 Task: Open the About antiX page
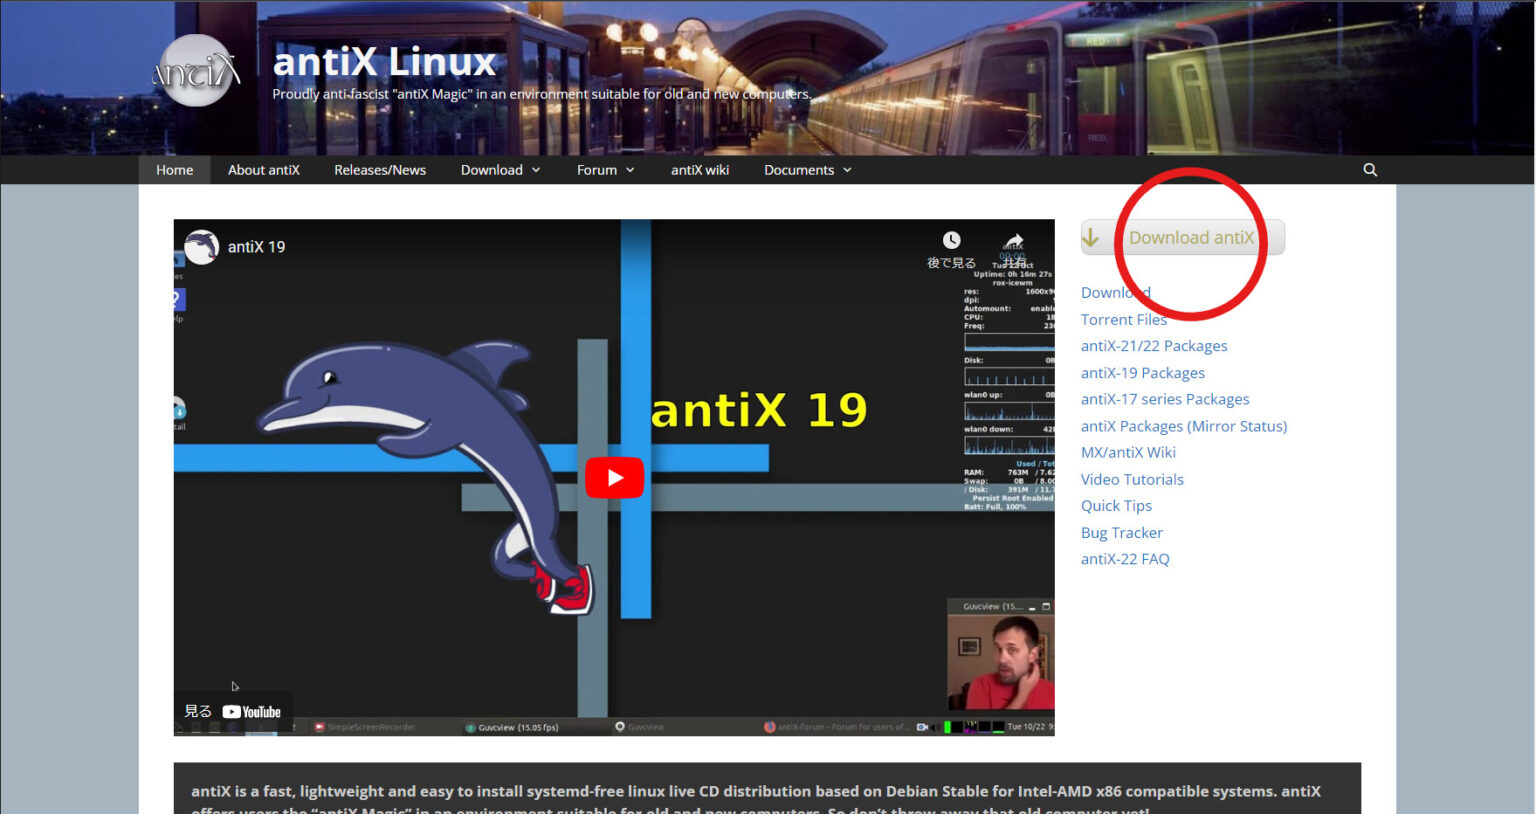(263, 169)
